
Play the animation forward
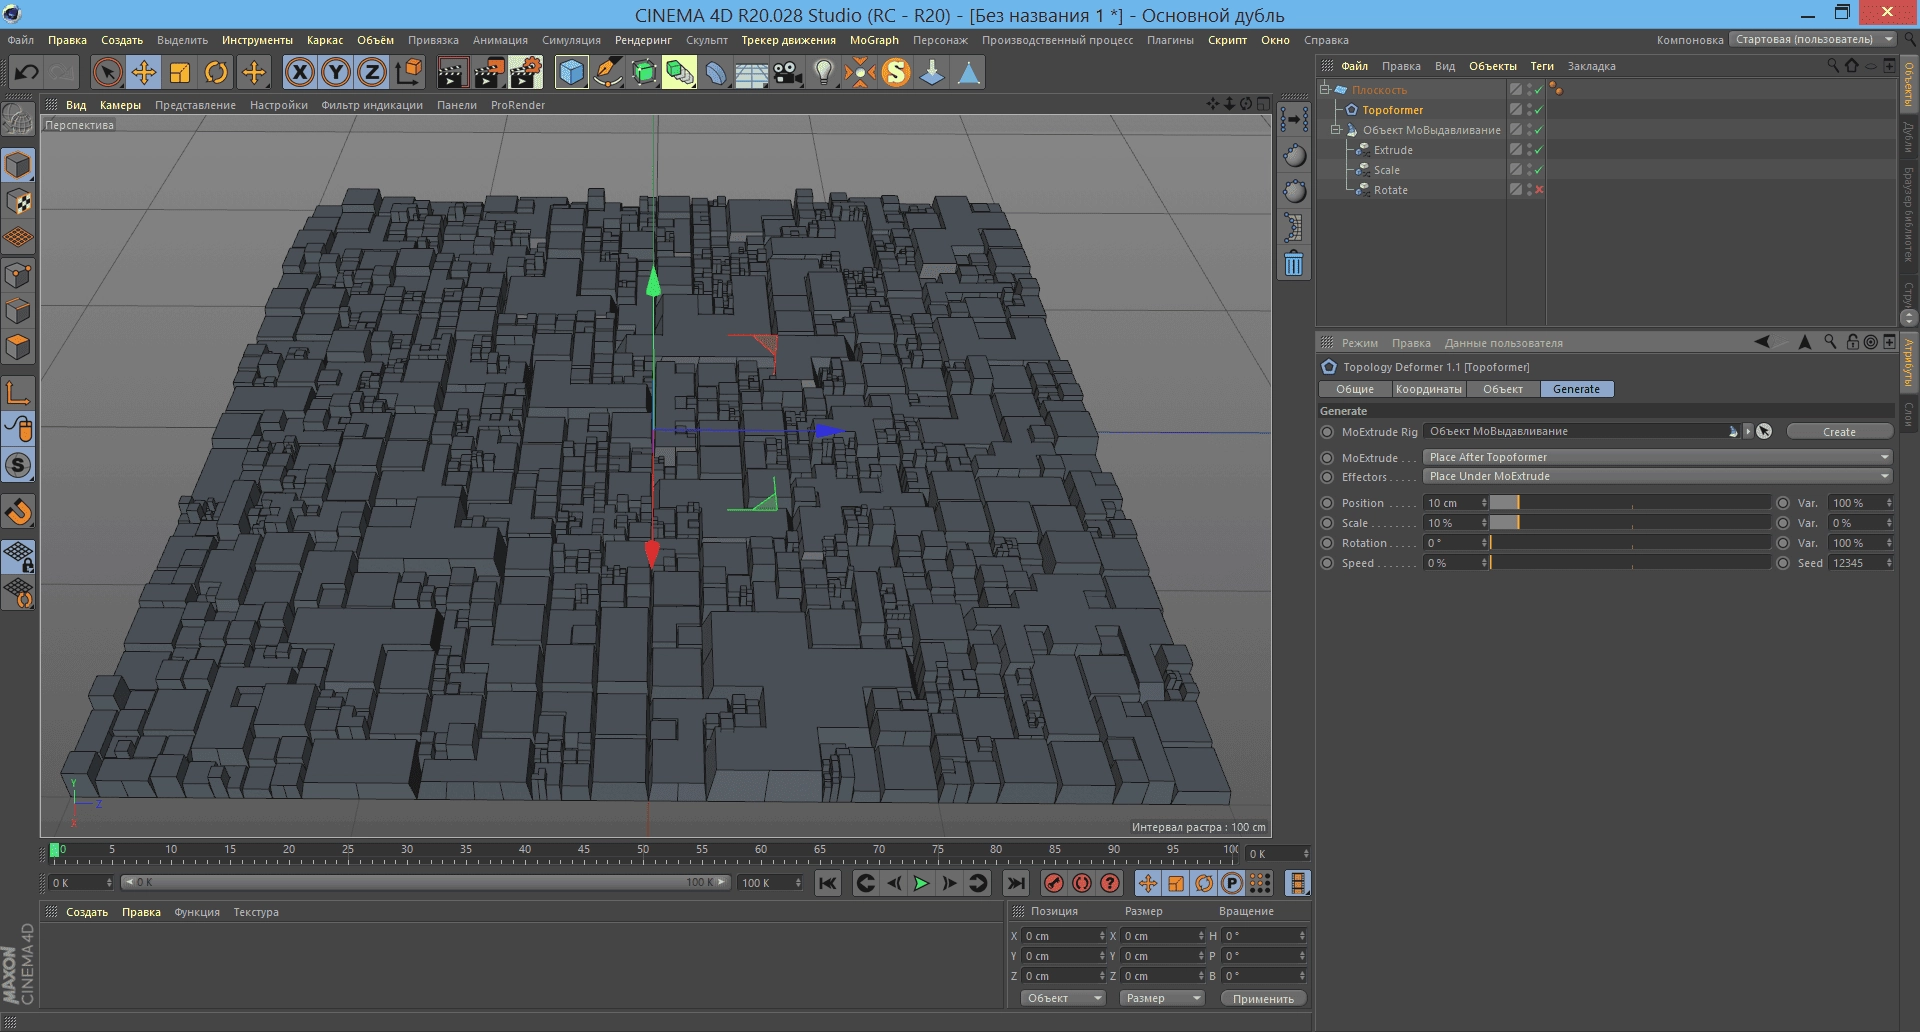[921, 883]
